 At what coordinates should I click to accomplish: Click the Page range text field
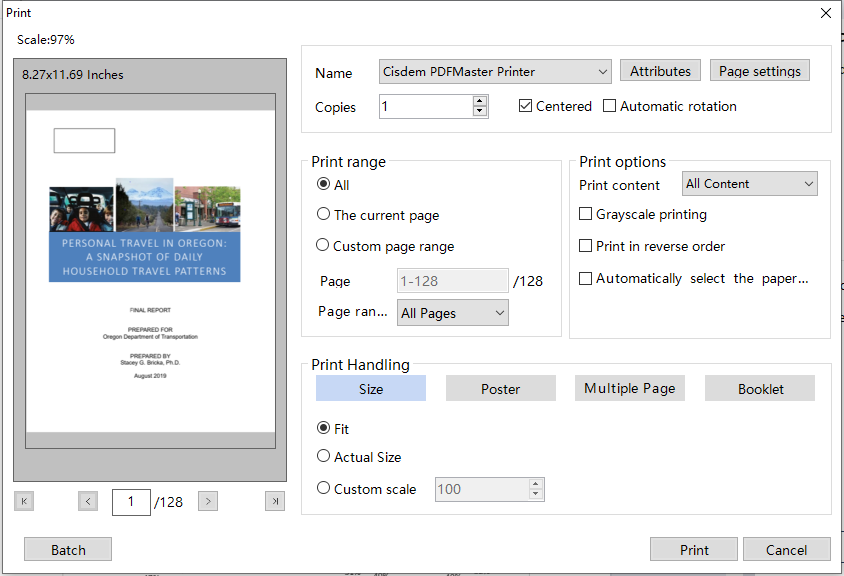(453, 280)
